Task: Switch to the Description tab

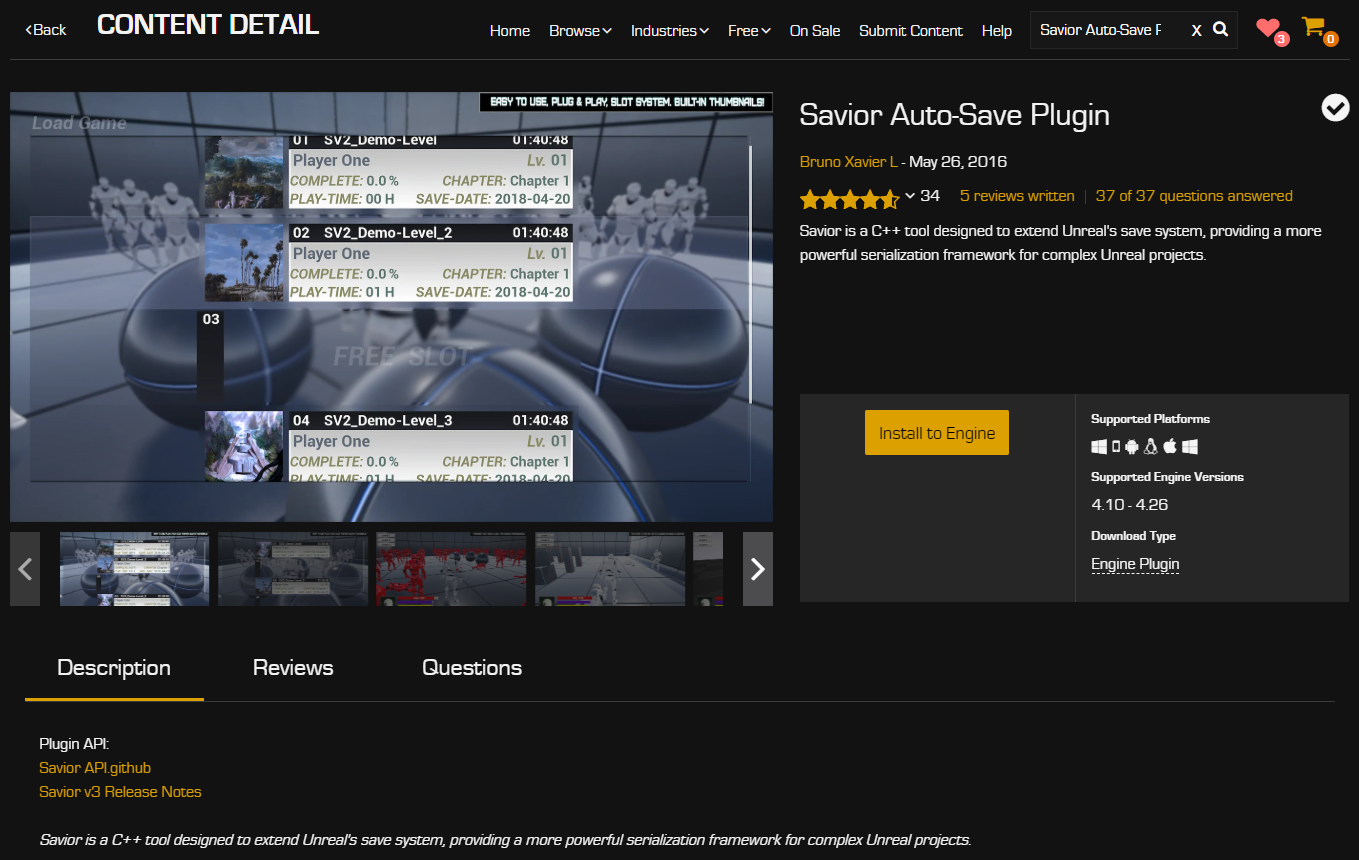Action: click(114, 668)
